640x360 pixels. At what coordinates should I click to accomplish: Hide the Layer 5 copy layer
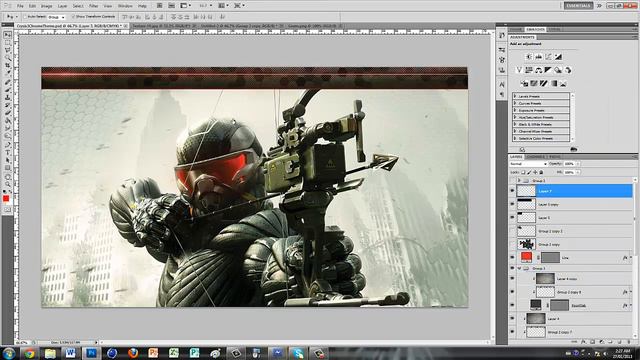[513, 204]
